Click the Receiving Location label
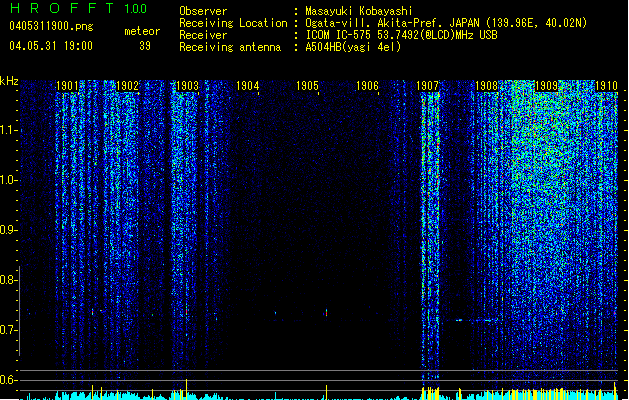 pos(233,23)
